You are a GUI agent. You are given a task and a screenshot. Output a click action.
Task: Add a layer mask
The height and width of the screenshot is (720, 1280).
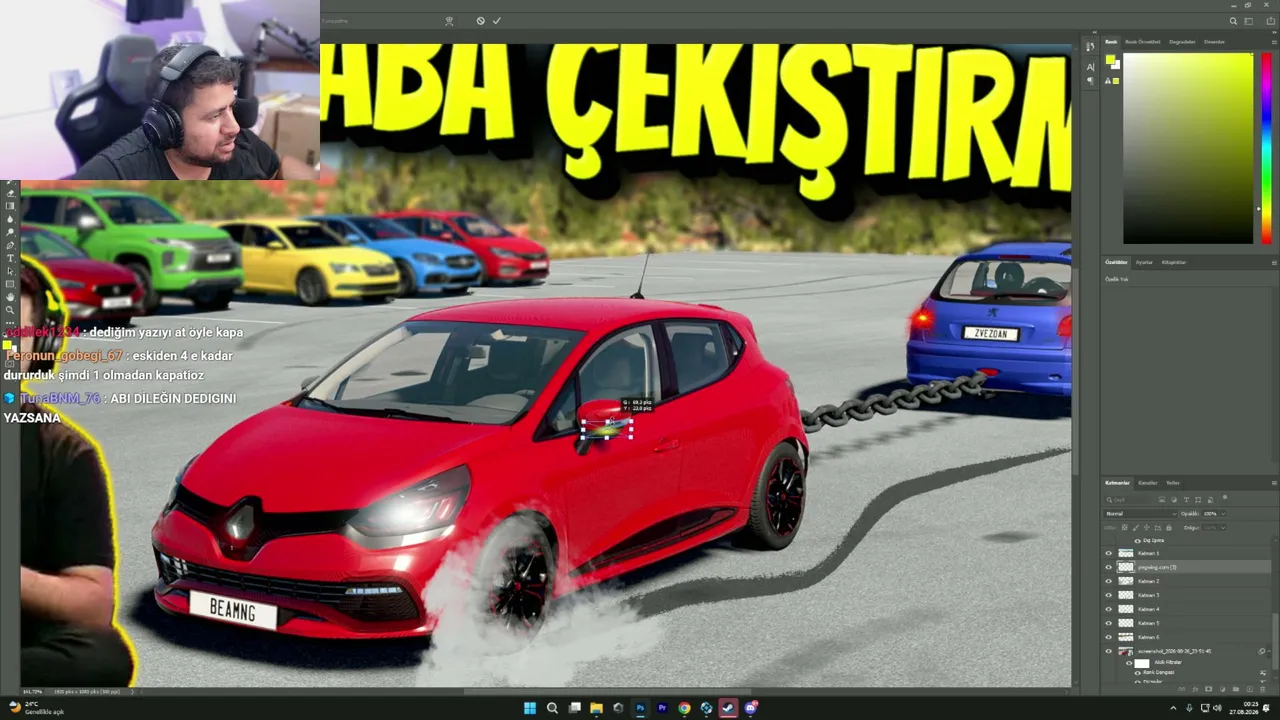tap(1209, 688)
